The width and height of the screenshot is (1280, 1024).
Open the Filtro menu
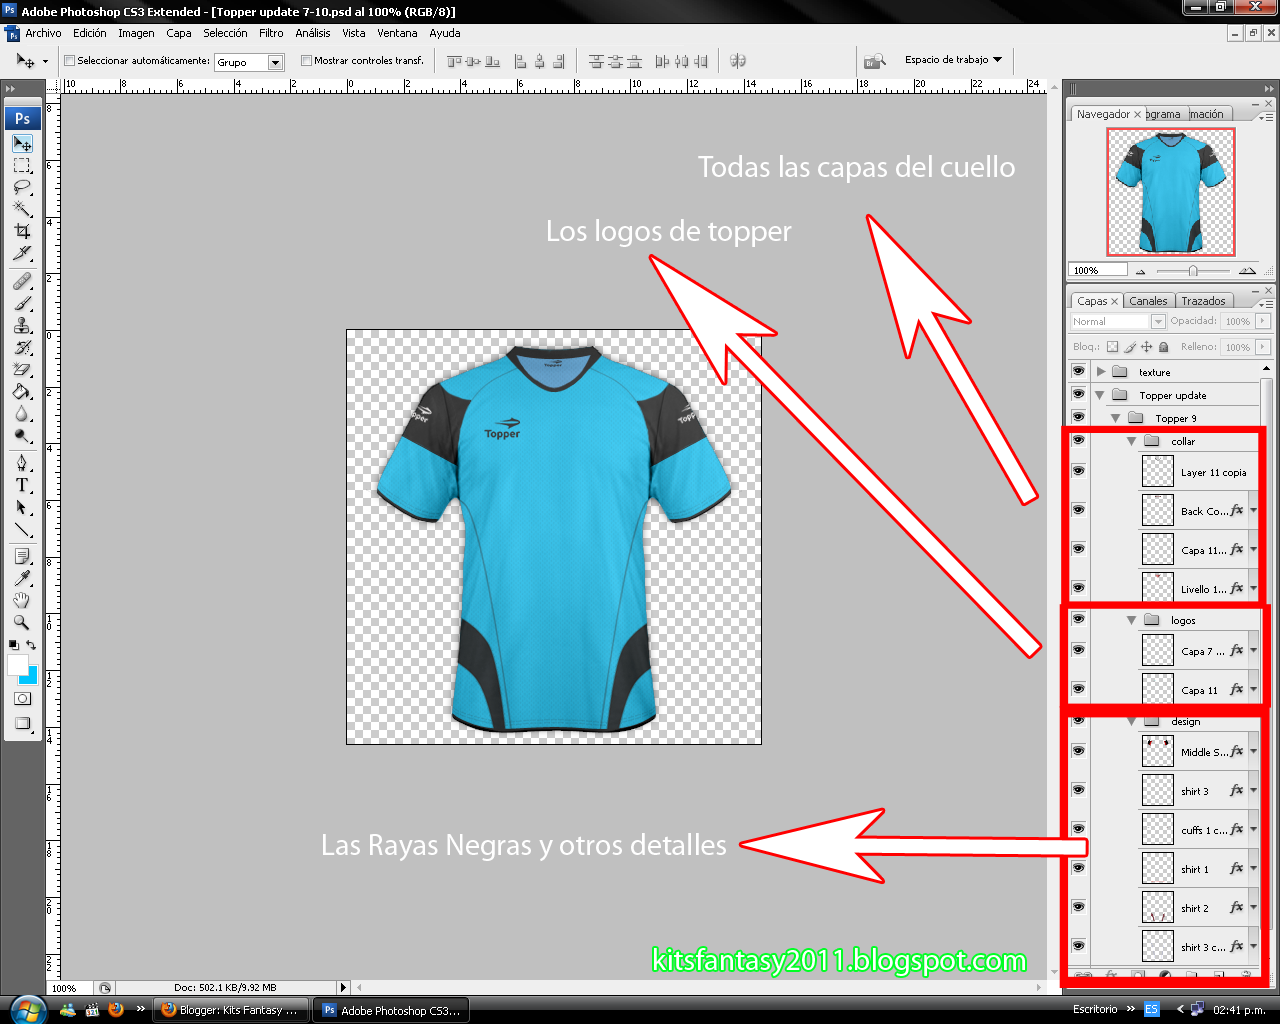(x=271, y=33)
